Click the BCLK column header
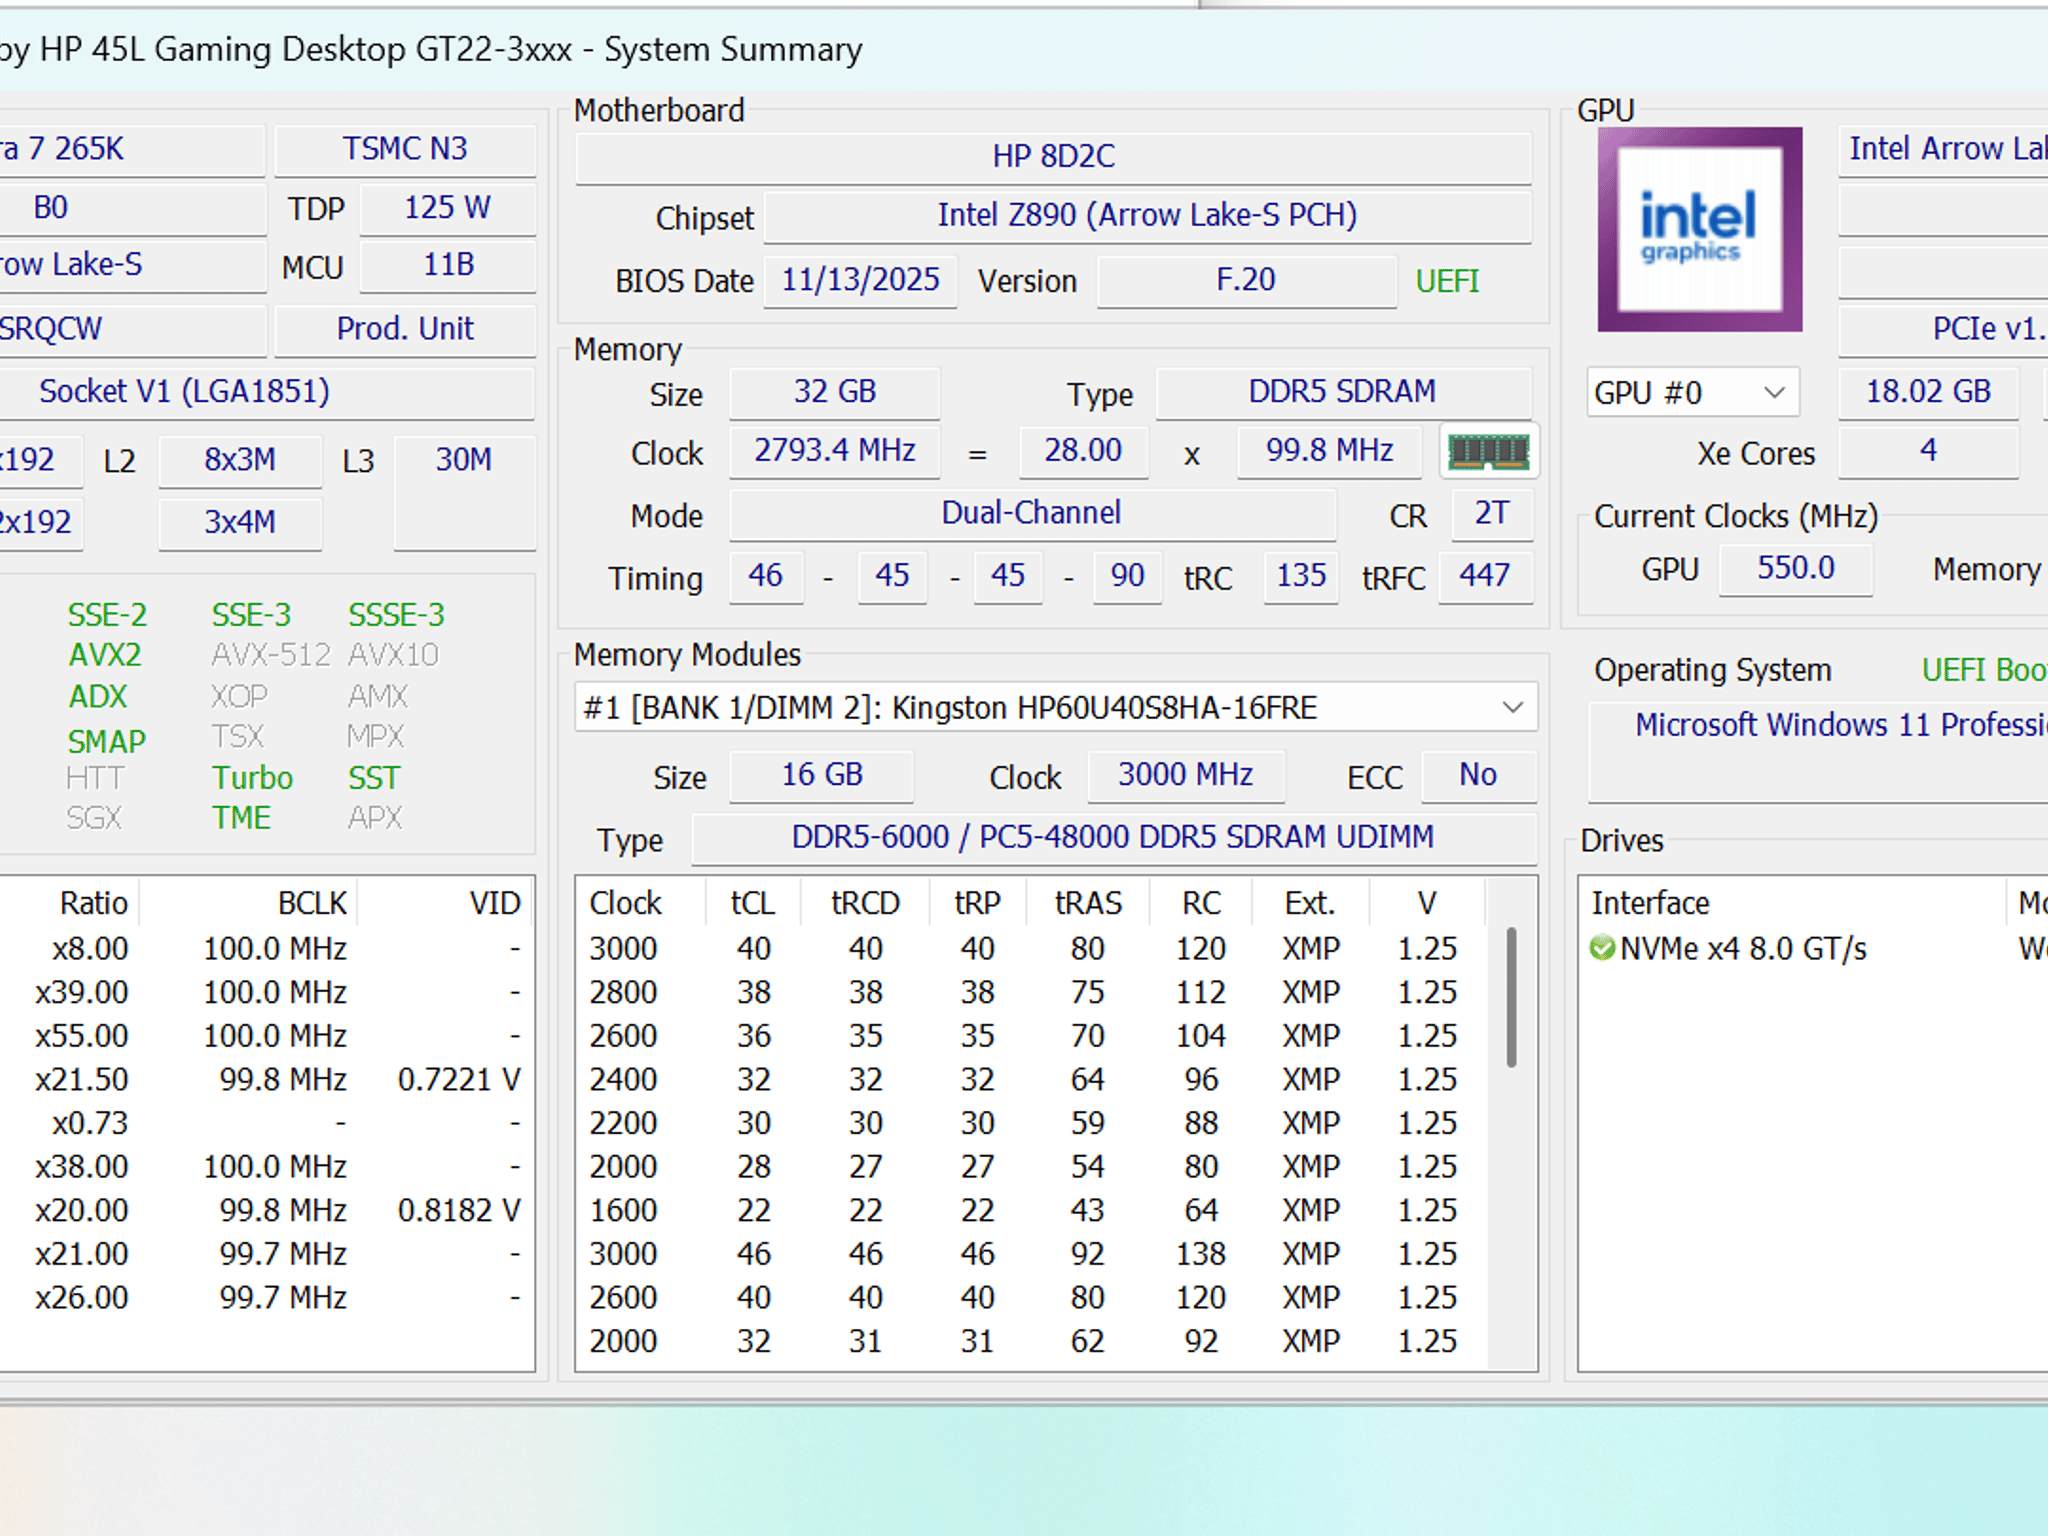Image resolution: width=2048 pixels, height=1536 pixels. click(248, 903)
